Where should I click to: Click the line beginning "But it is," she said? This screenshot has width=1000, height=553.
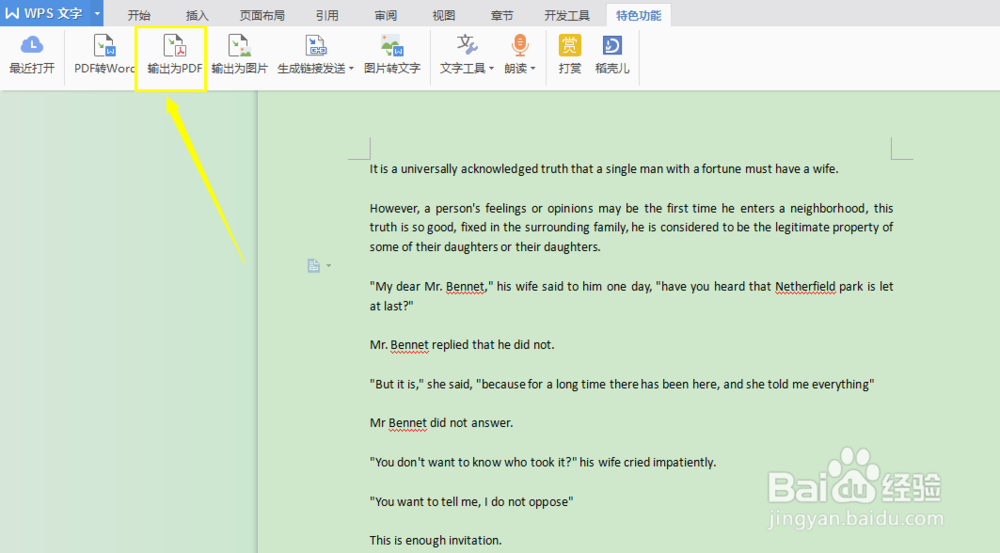[x=622, y=384]
